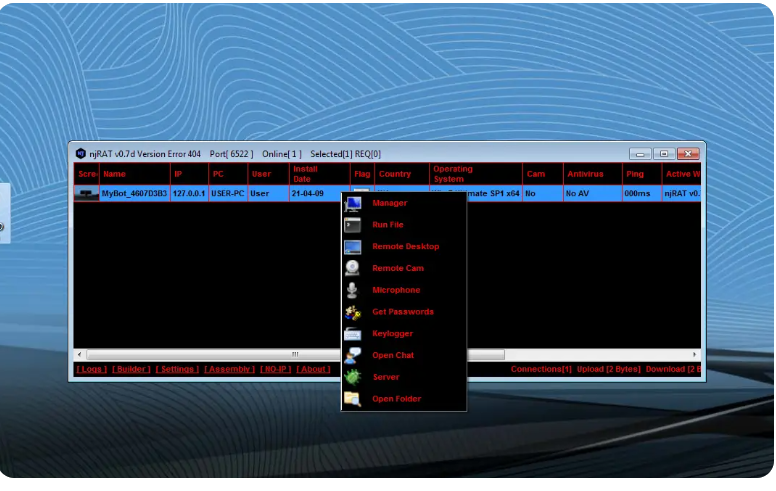776x491 pixels.
Task: Click the njRAT v0. active window cell
Action: (x=681, y=194)
